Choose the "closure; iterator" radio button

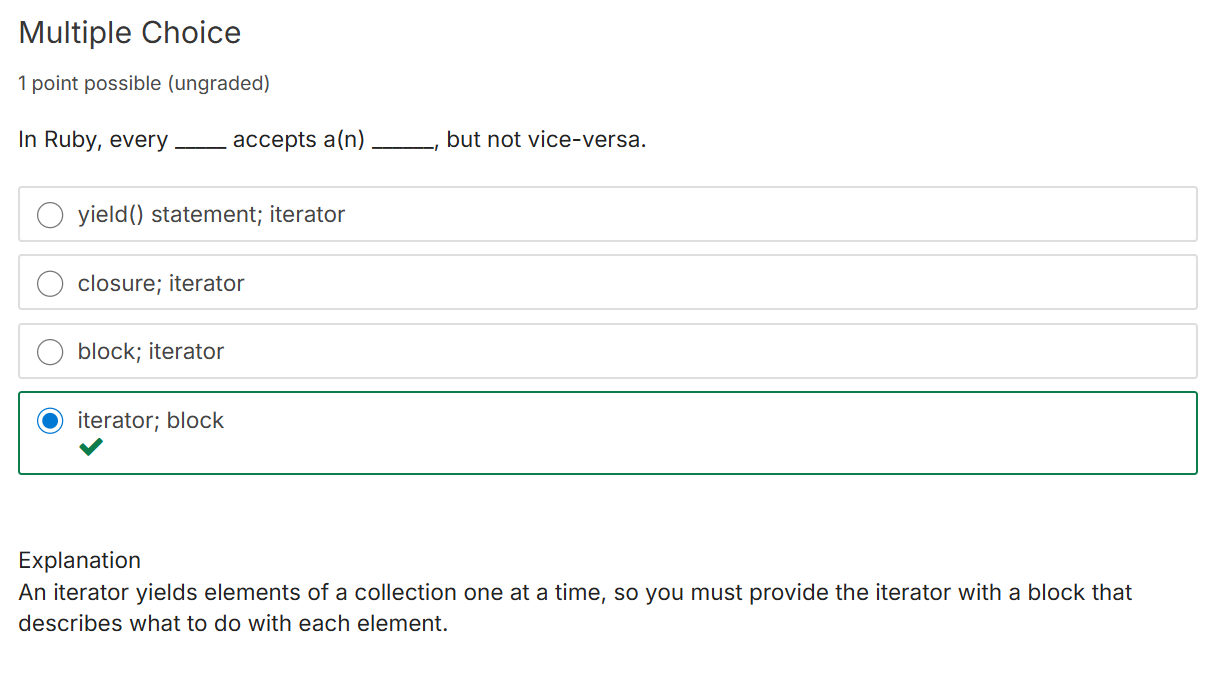[x=50, y=284]
